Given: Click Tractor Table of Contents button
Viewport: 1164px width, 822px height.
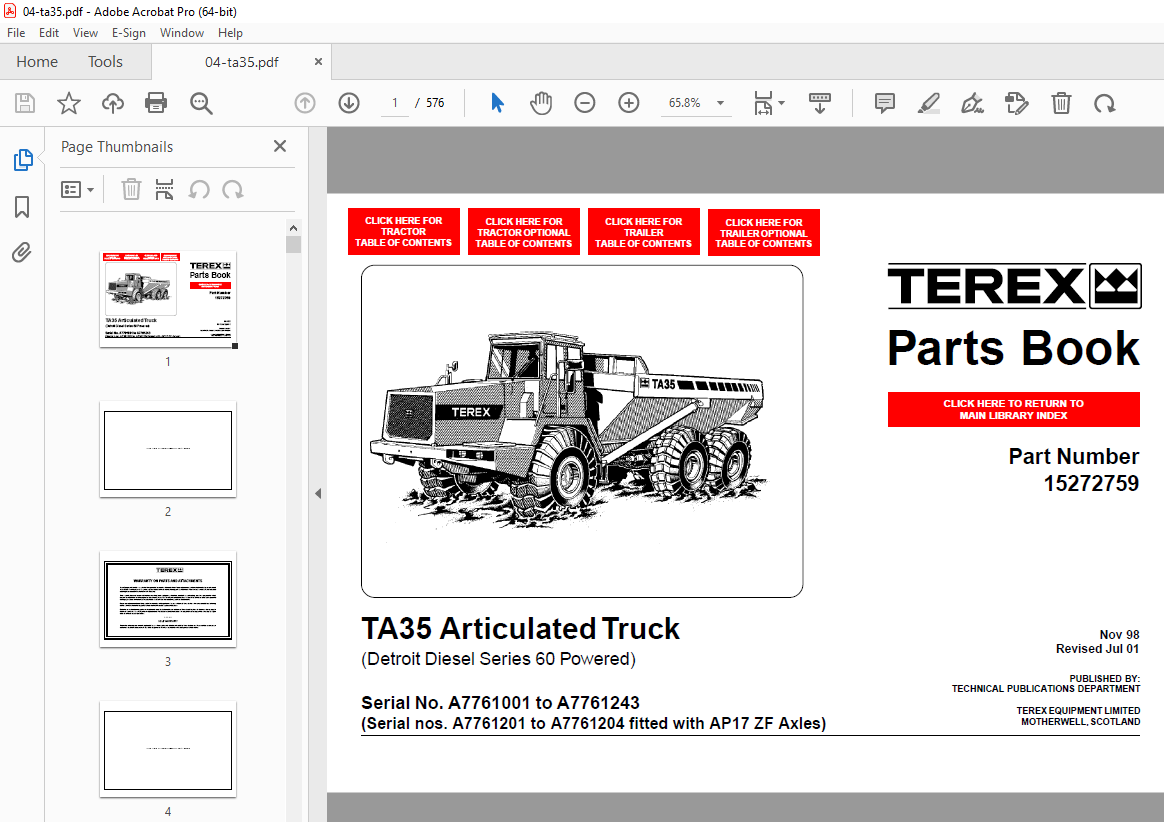Looking at the screenshot, I should coord(404,232).
